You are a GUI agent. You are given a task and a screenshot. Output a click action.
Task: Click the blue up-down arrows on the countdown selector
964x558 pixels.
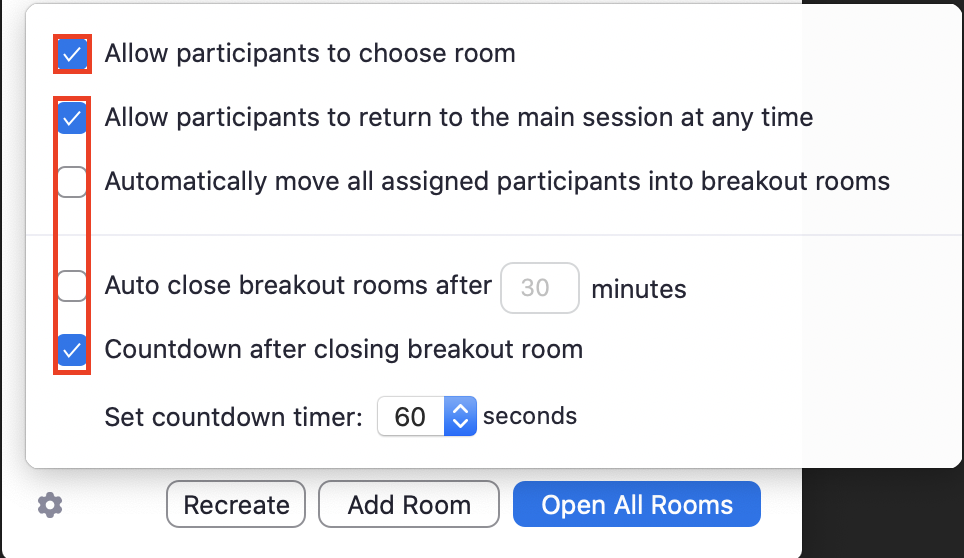(x=460, y=417)
